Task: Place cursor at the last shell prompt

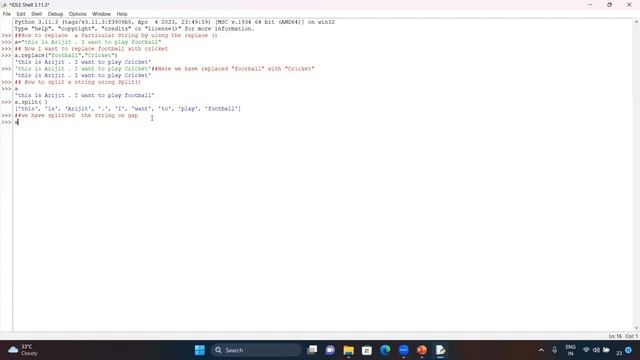Action: pos(17,122)
